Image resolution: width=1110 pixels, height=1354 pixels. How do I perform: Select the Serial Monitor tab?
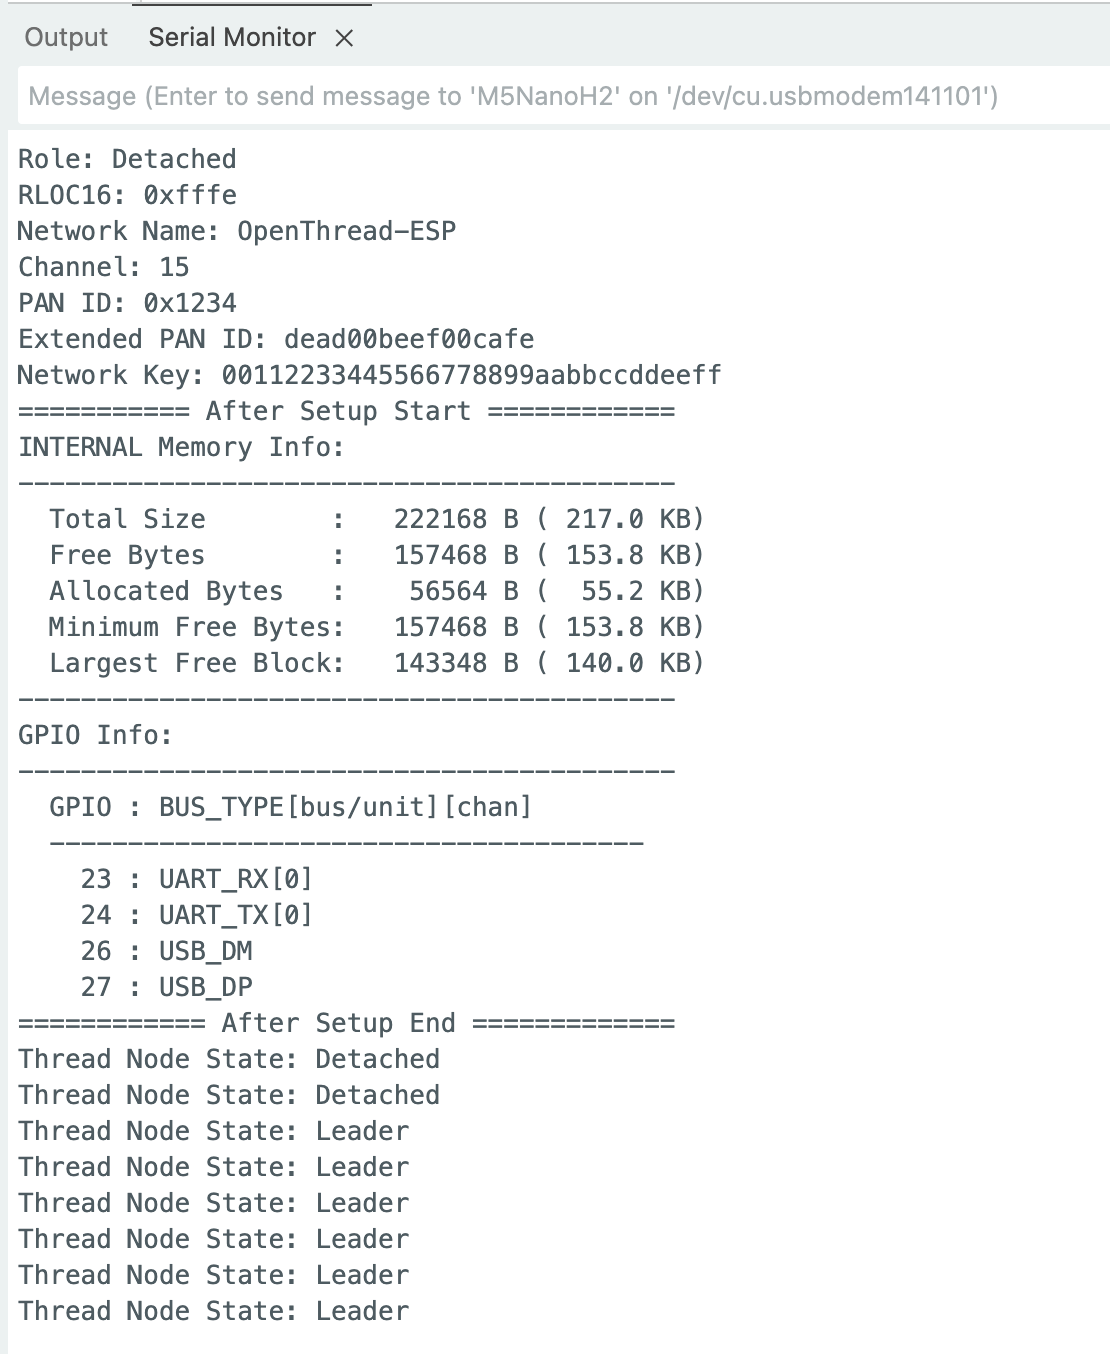pyautogui.click(x=231, y=38)
